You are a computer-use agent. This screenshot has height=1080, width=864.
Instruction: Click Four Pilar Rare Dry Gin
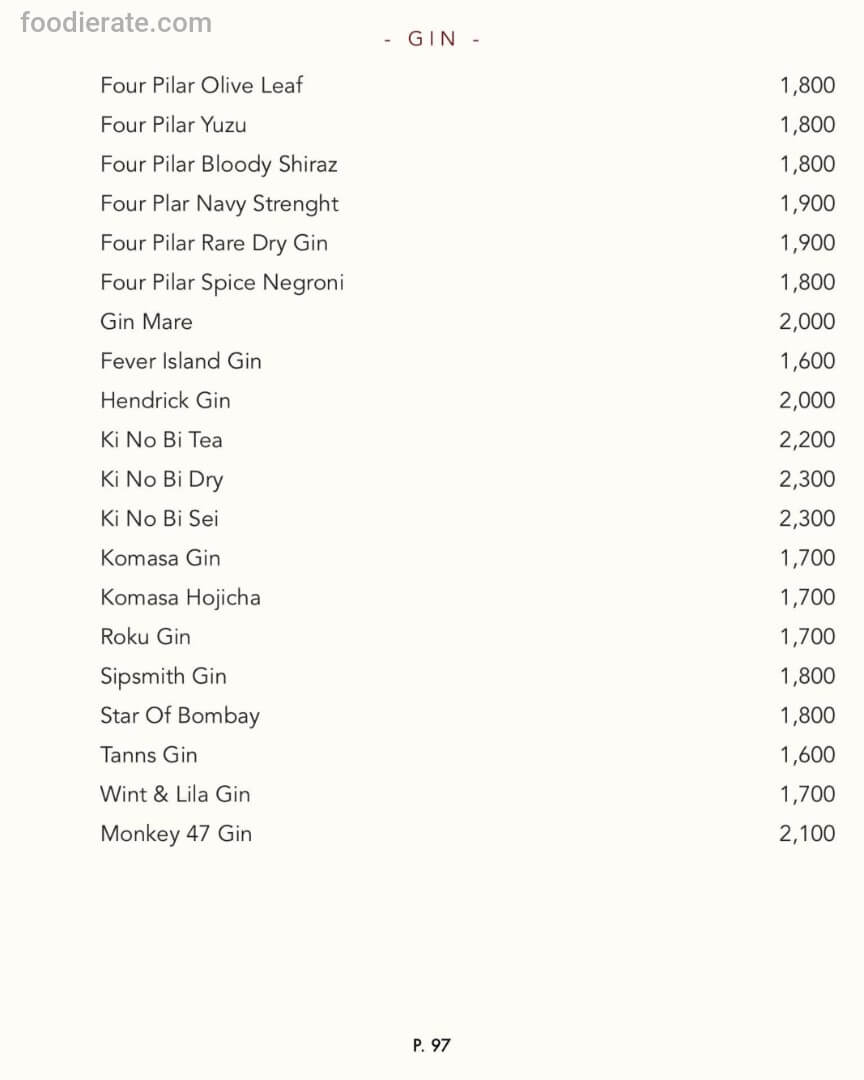(x=214, y=243)
